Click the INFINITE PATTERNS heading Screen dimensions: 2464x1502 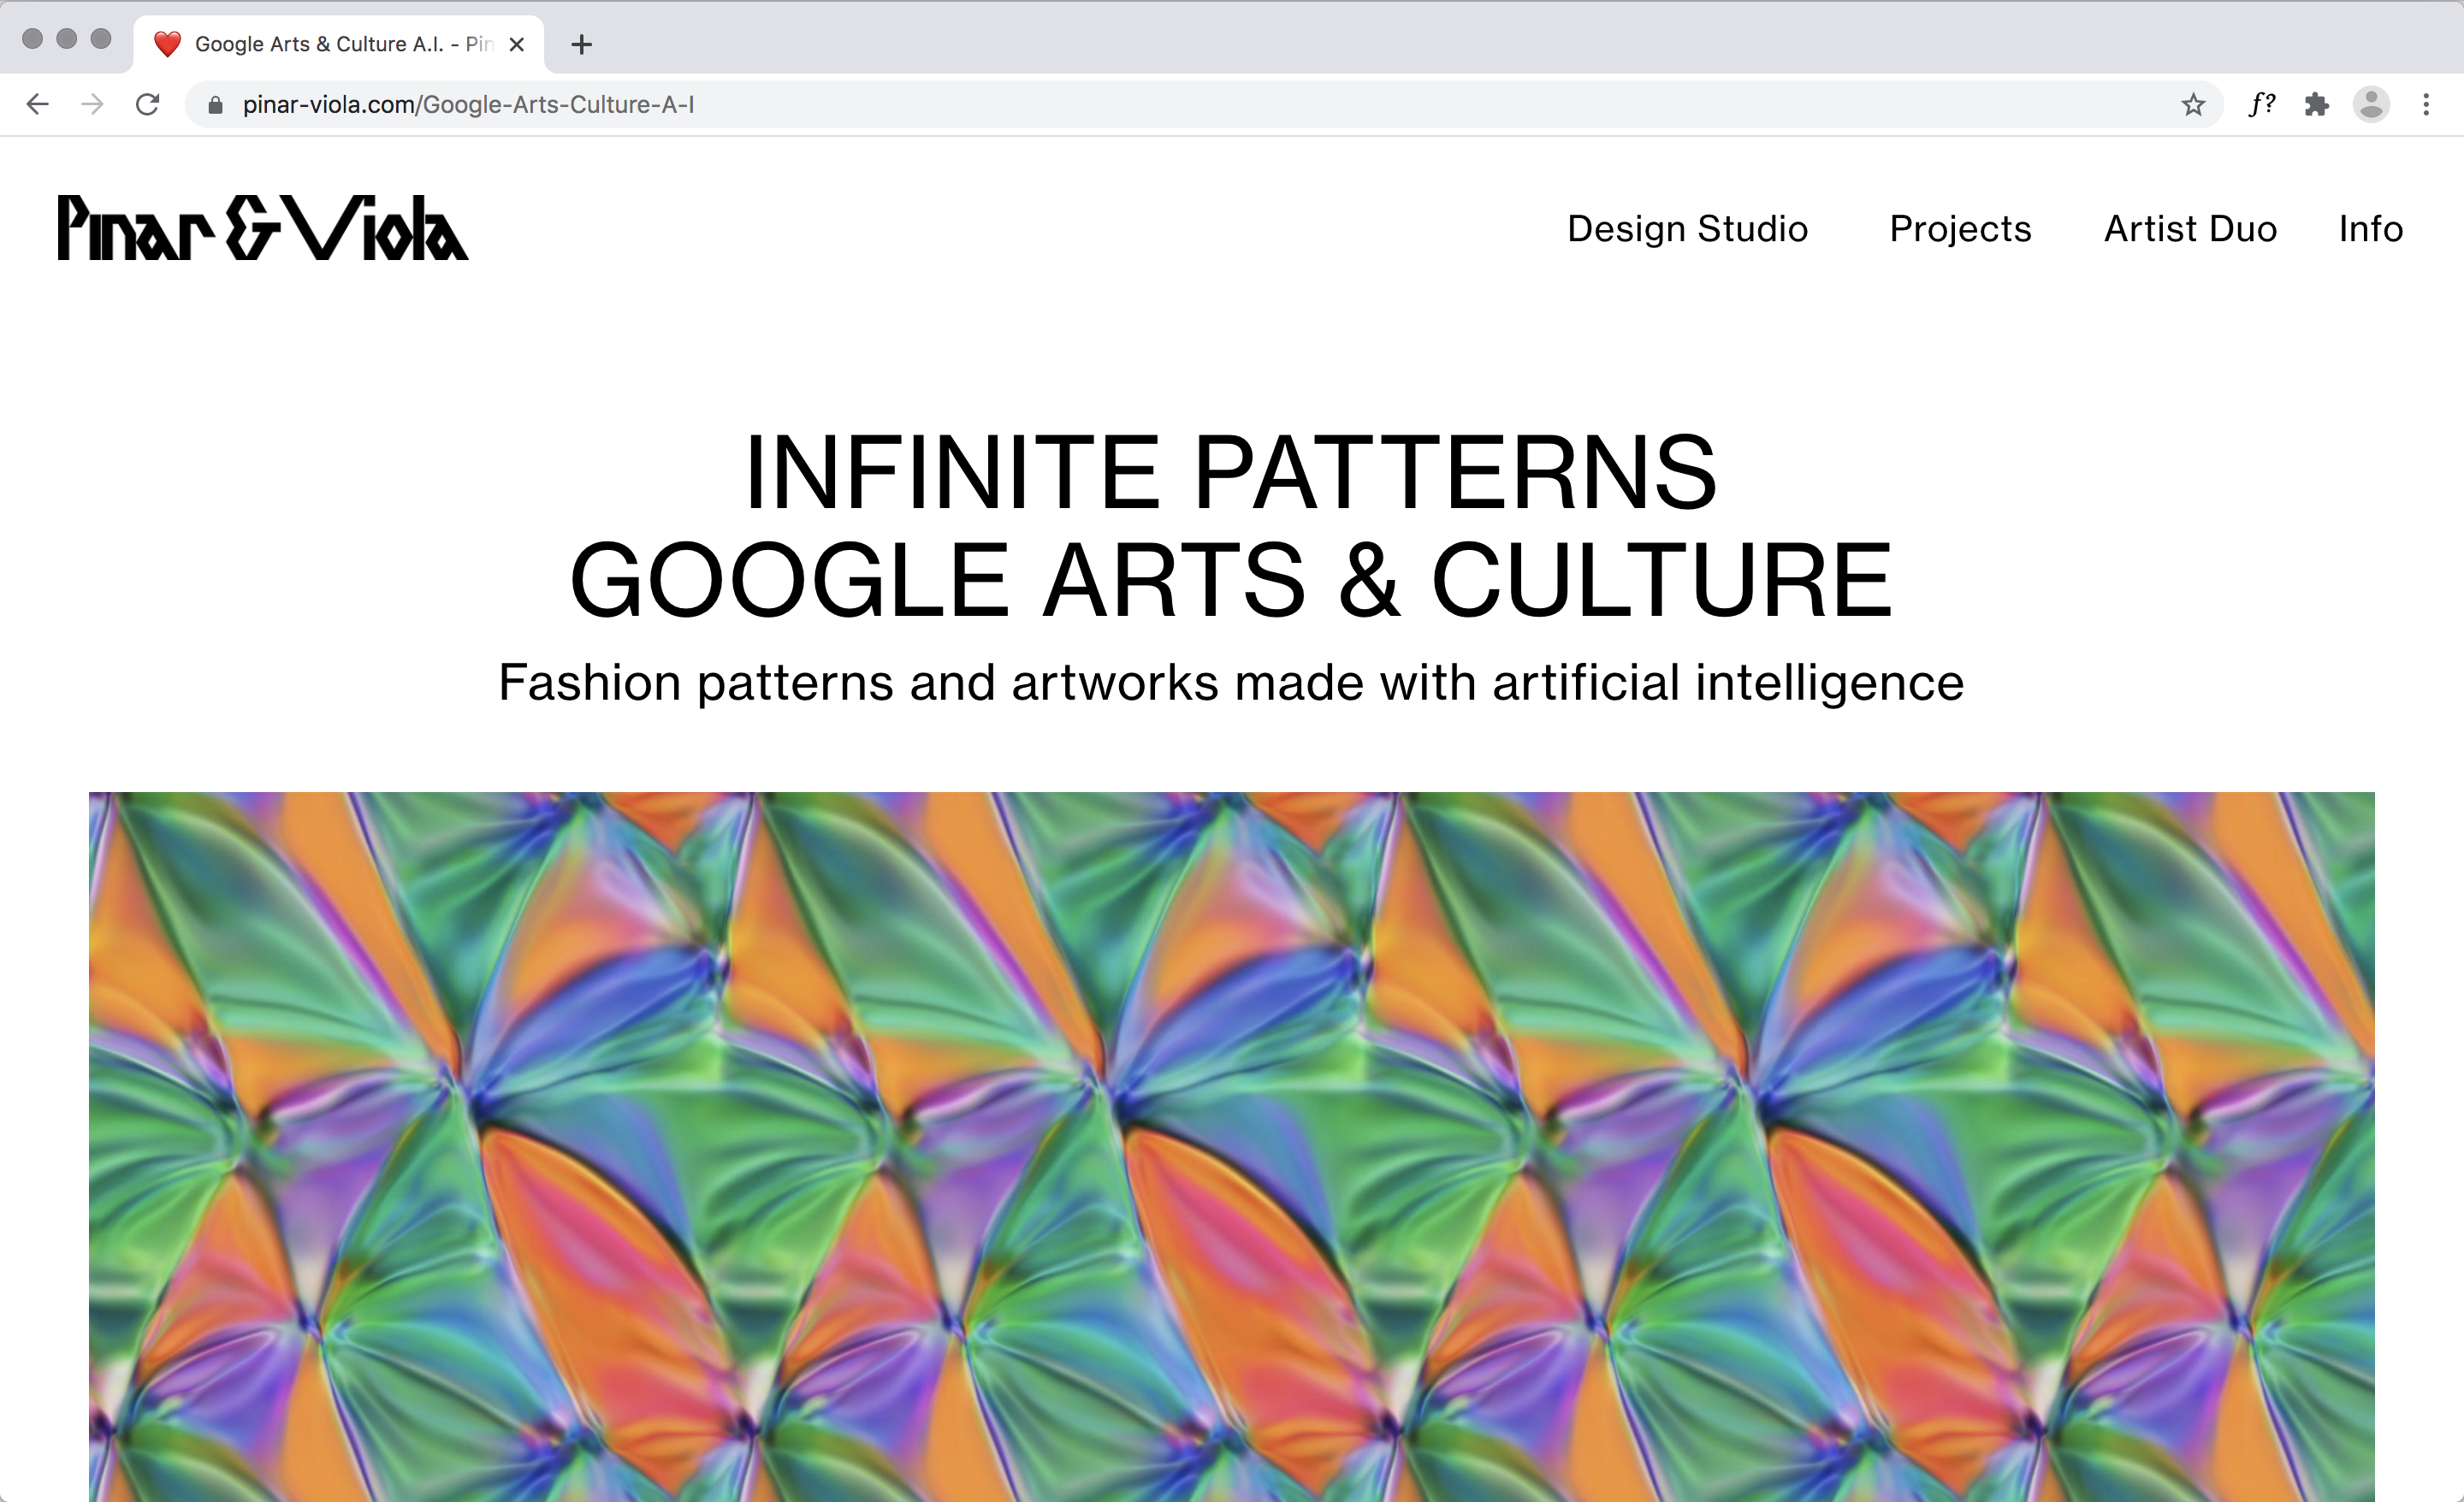pos(1231,471)
